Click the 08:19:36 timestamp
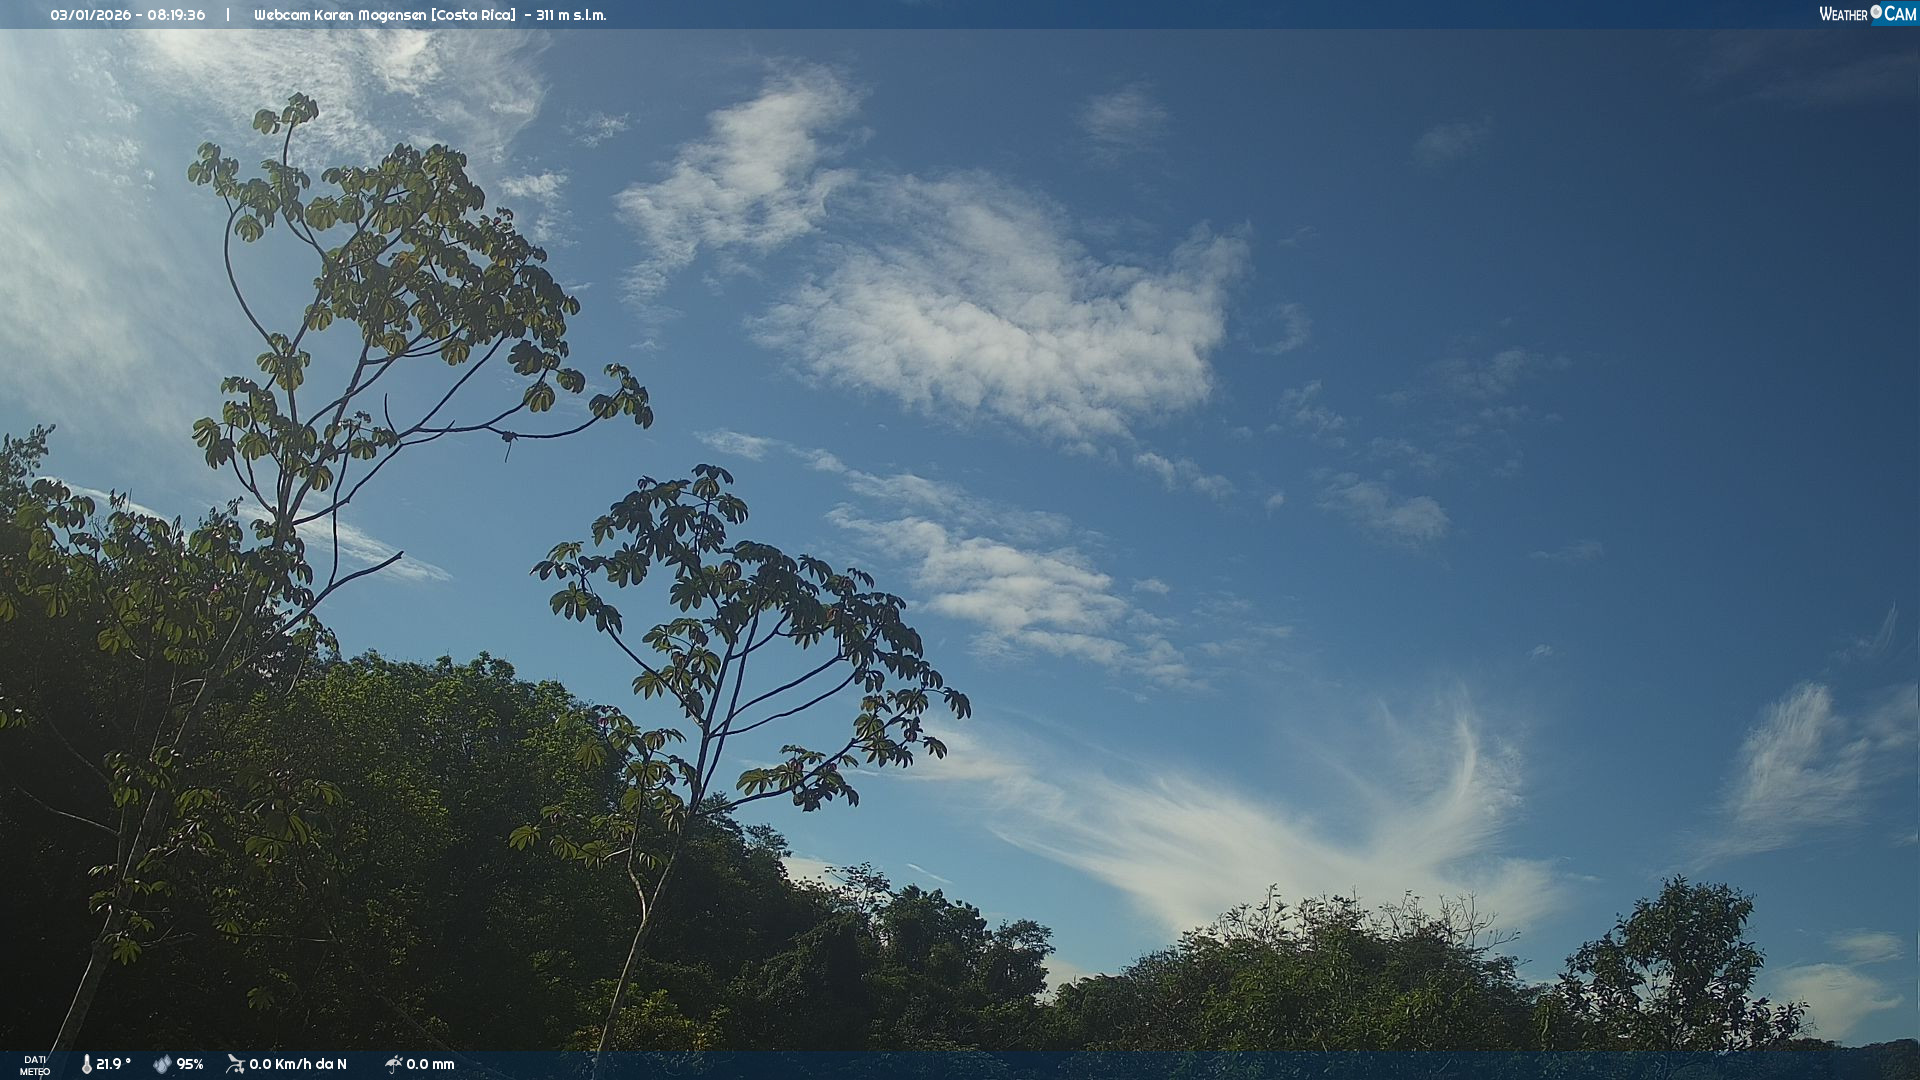Image resolution: width=1920 pixels, height=1080 pixels. point(176,15)
